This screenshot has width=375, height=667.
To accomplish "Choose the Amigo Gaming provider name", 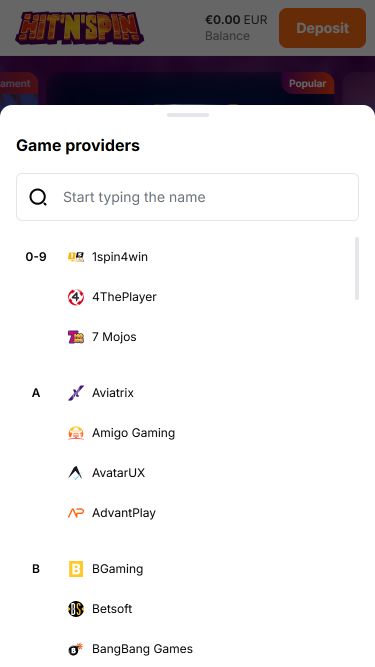I will [x=134, y=433].
